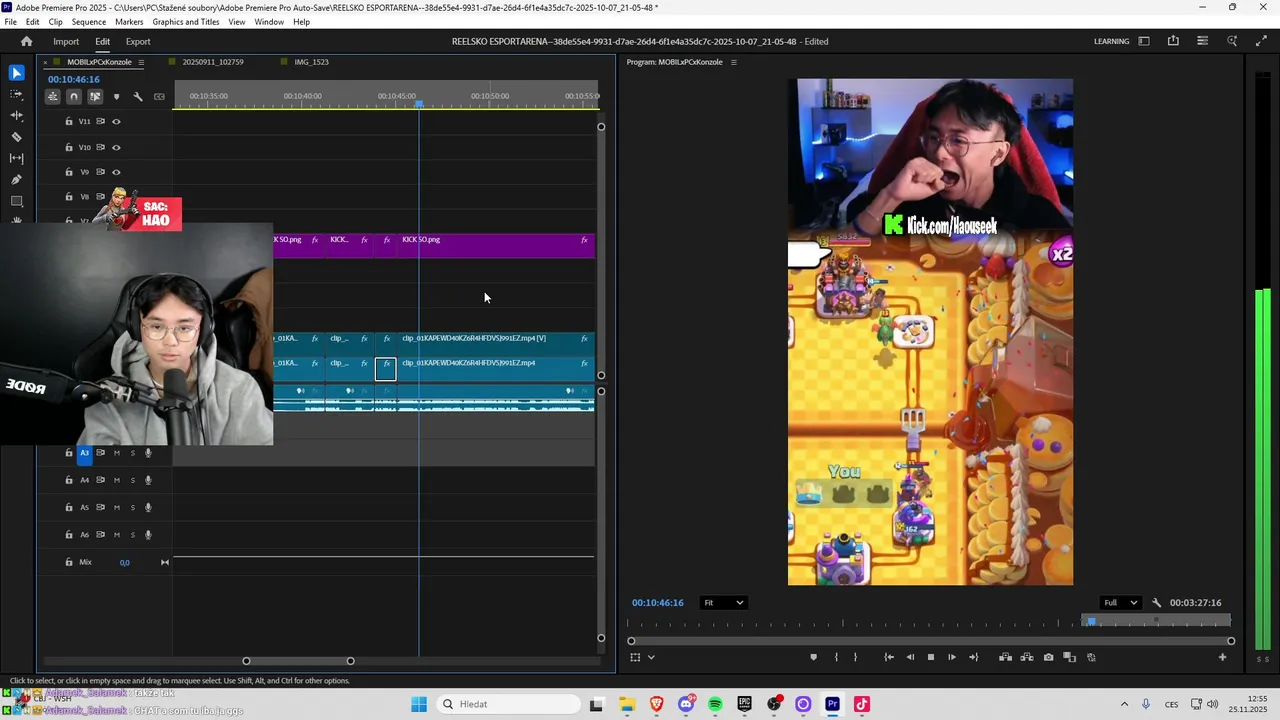Screen dimensions: 1280x720
Task: Mark In point in Program Monitor
Action: [836, 657]
